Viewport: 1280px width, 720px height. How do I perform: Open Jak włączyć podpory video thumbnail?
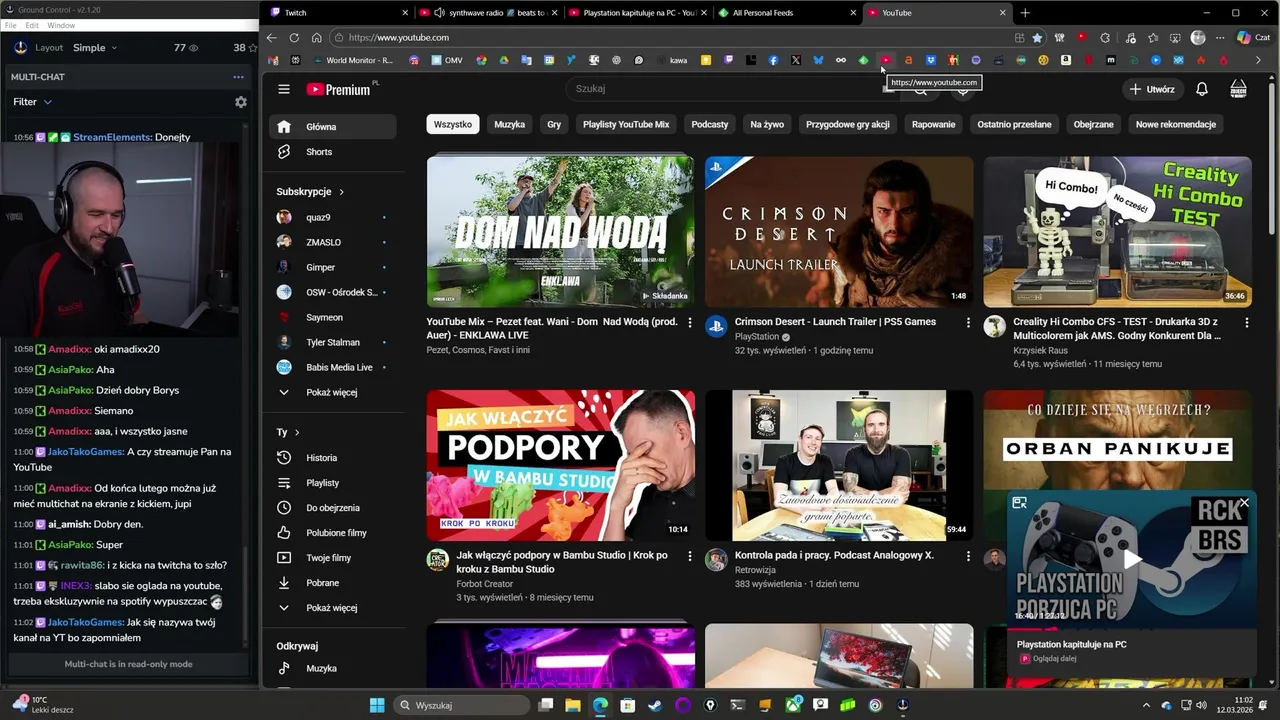tap(560, 465)
